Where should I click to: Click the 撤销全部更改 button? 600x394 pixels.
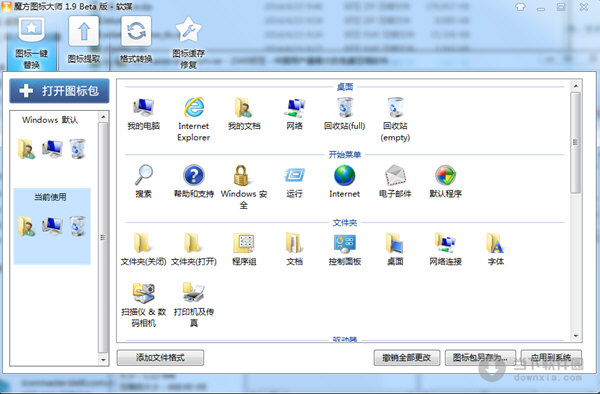coord(407,358)
